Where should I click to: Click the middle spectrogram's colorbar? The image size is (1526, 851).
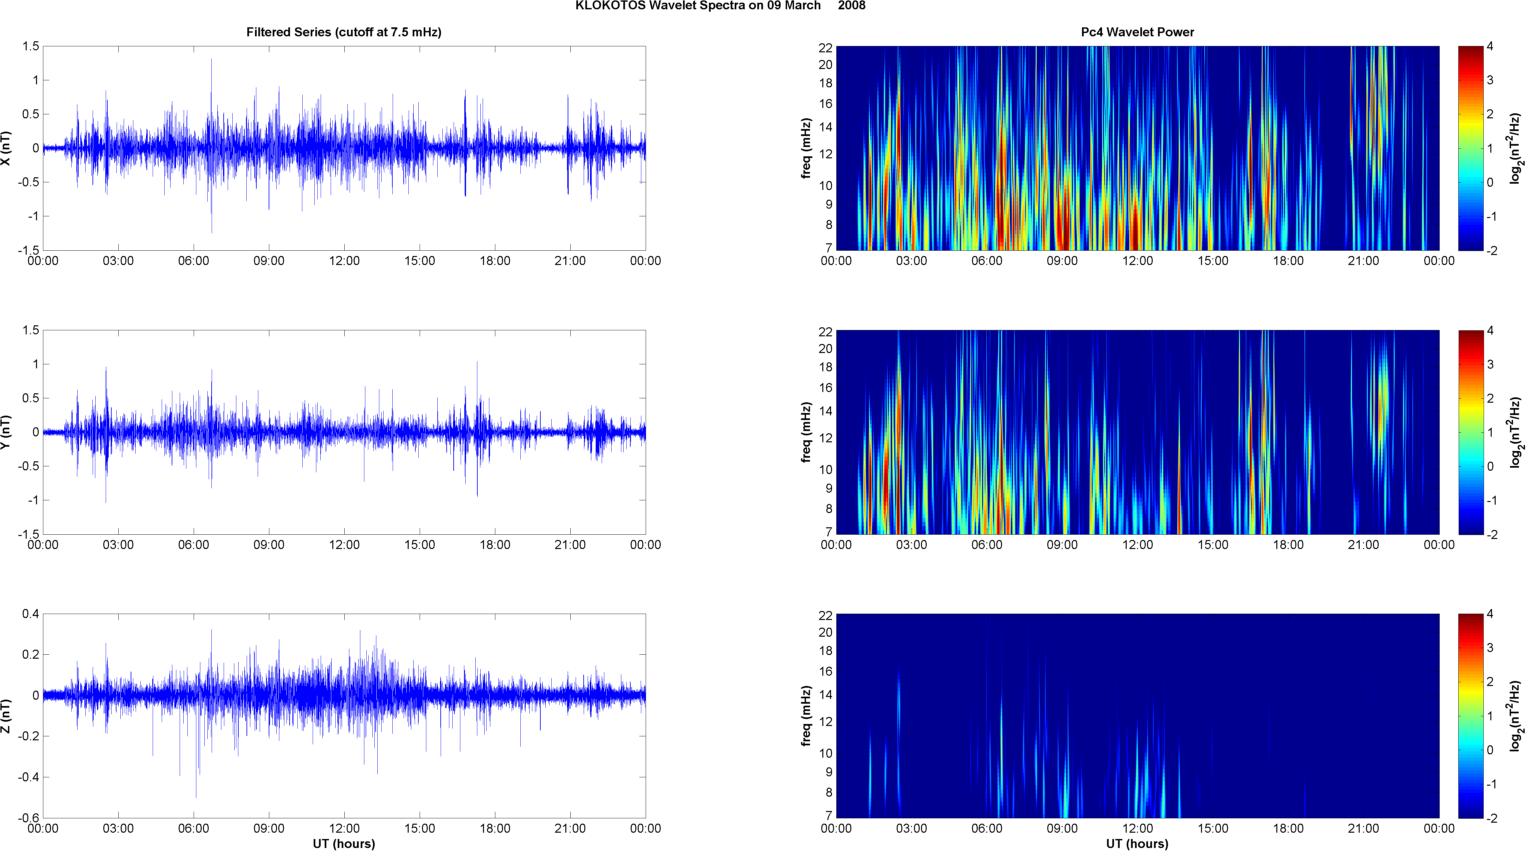1470,432
